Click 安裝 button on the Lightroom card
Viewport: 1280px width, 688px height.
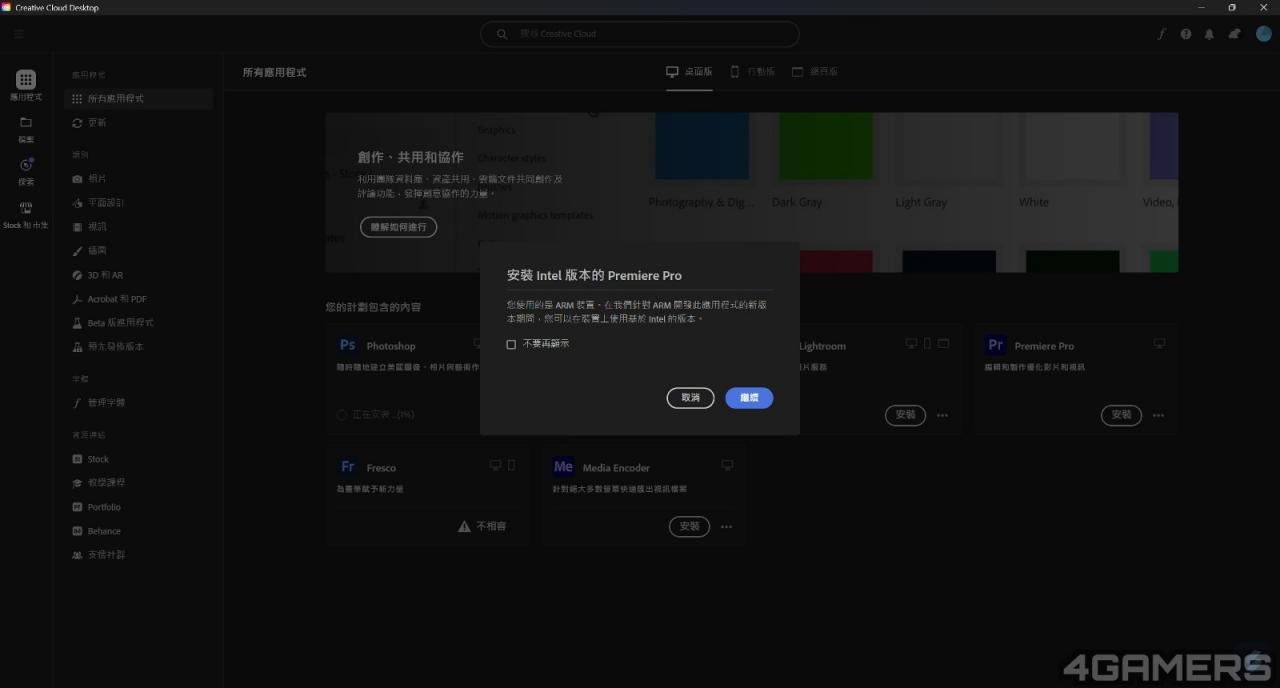[x=905, y=415]
